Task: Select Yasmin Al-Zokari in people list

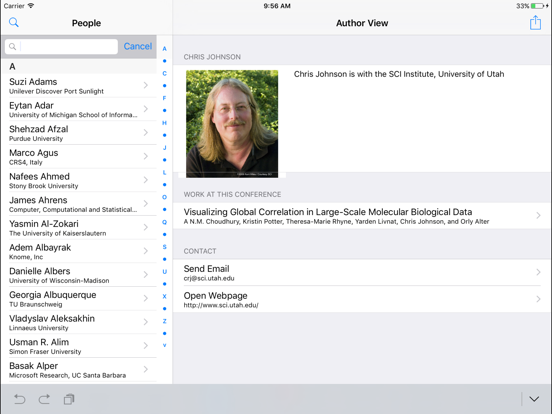Action: (79, 227)
